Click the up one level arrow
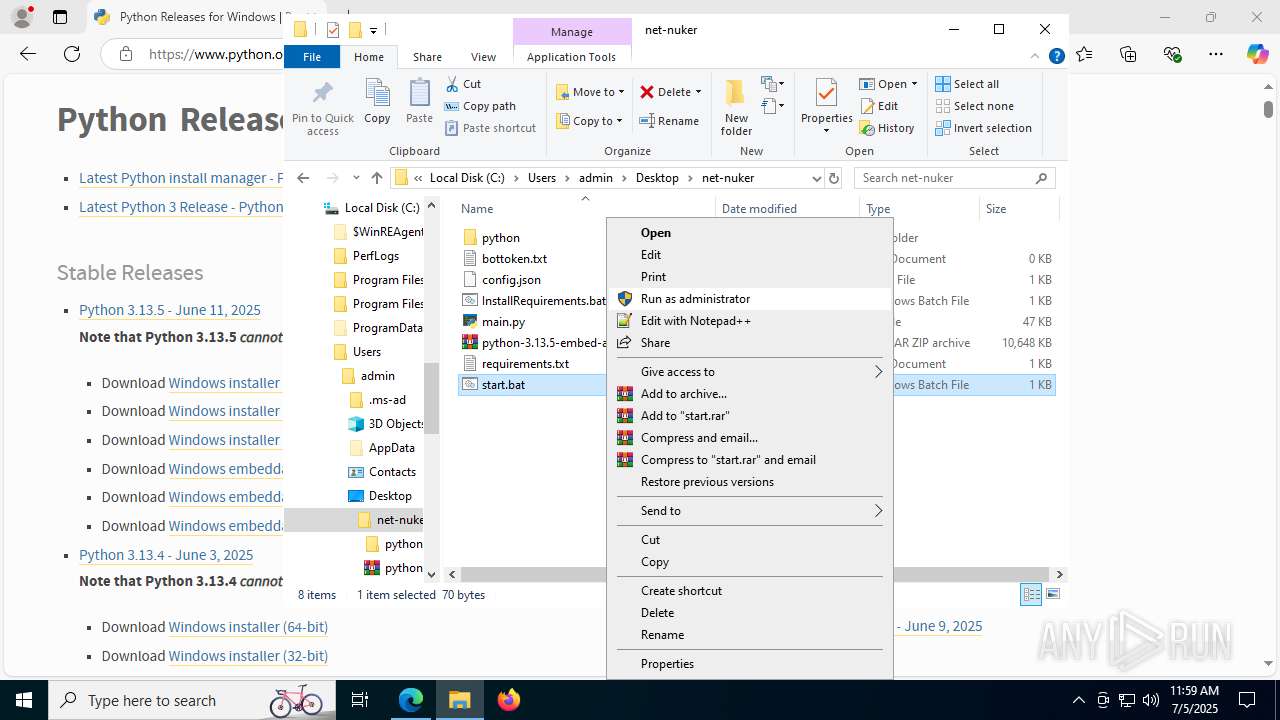1280x720 pixels. (376, 178)
